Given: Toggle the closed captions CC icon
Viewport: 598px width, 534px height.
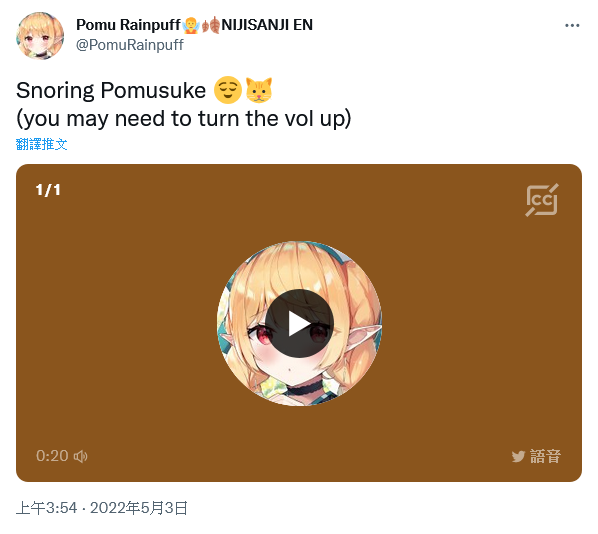Looking at the screenshot, I should [542, 200].
